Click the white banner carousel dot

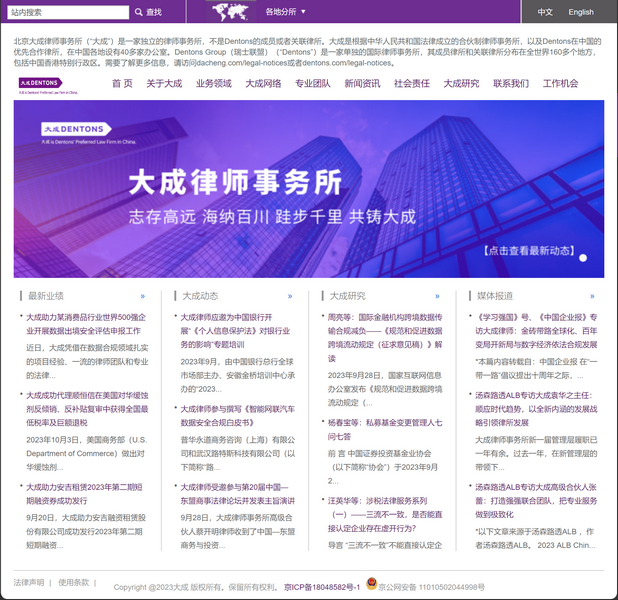584,258
